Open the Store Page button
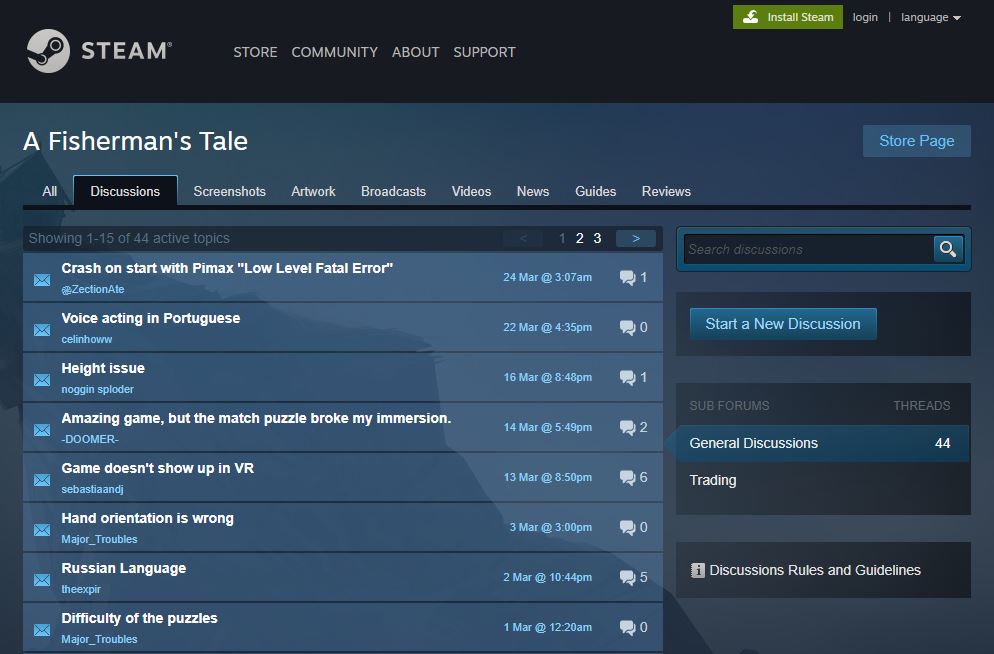The image size is (994, 654). 917,141
